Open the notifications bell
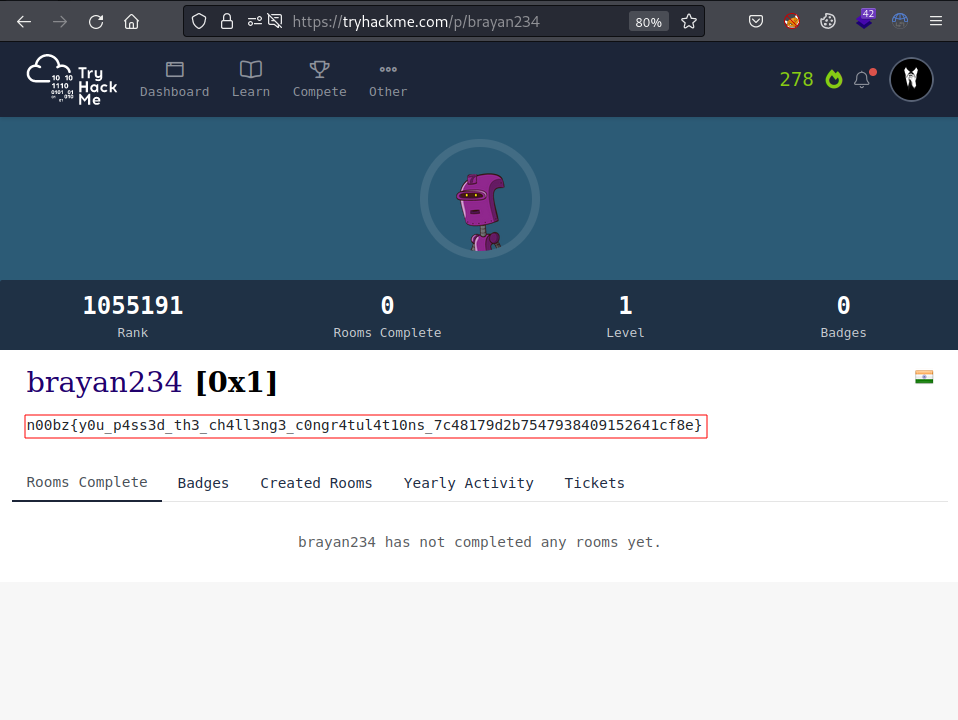 point(862,79)
